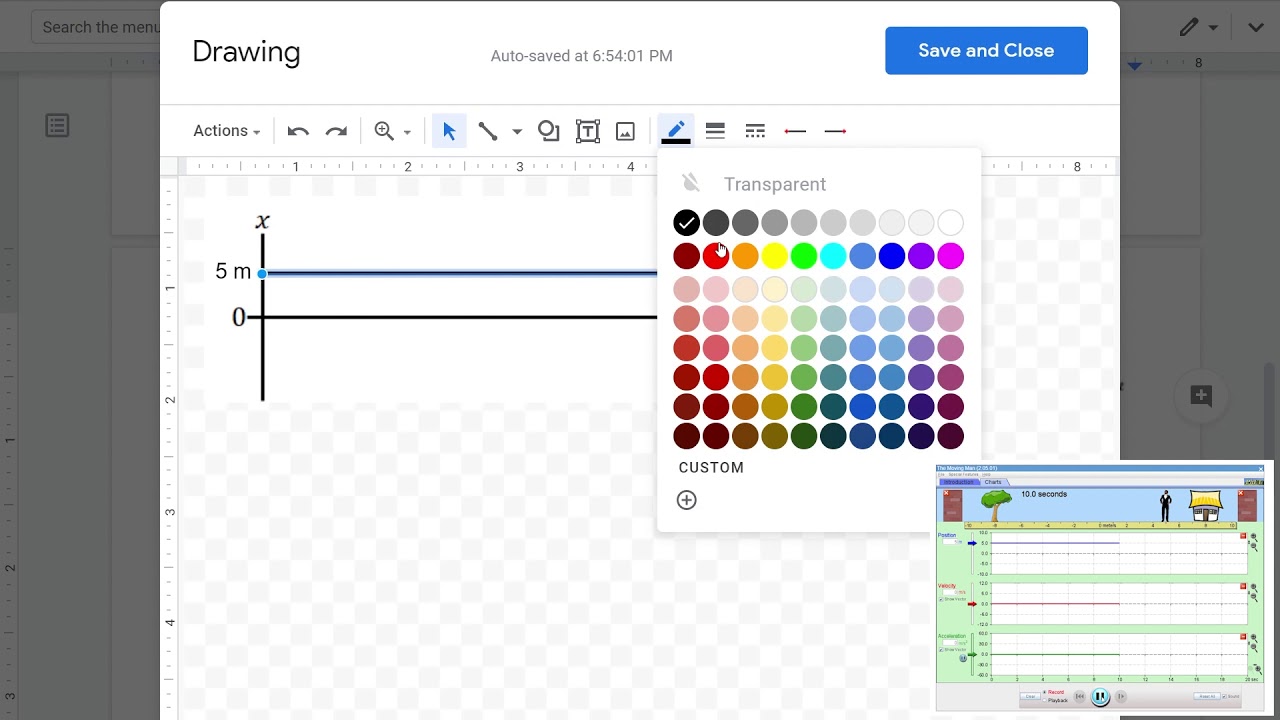
Task: Close the Velocity chart in Moving Man
Action: [1243, 586]
